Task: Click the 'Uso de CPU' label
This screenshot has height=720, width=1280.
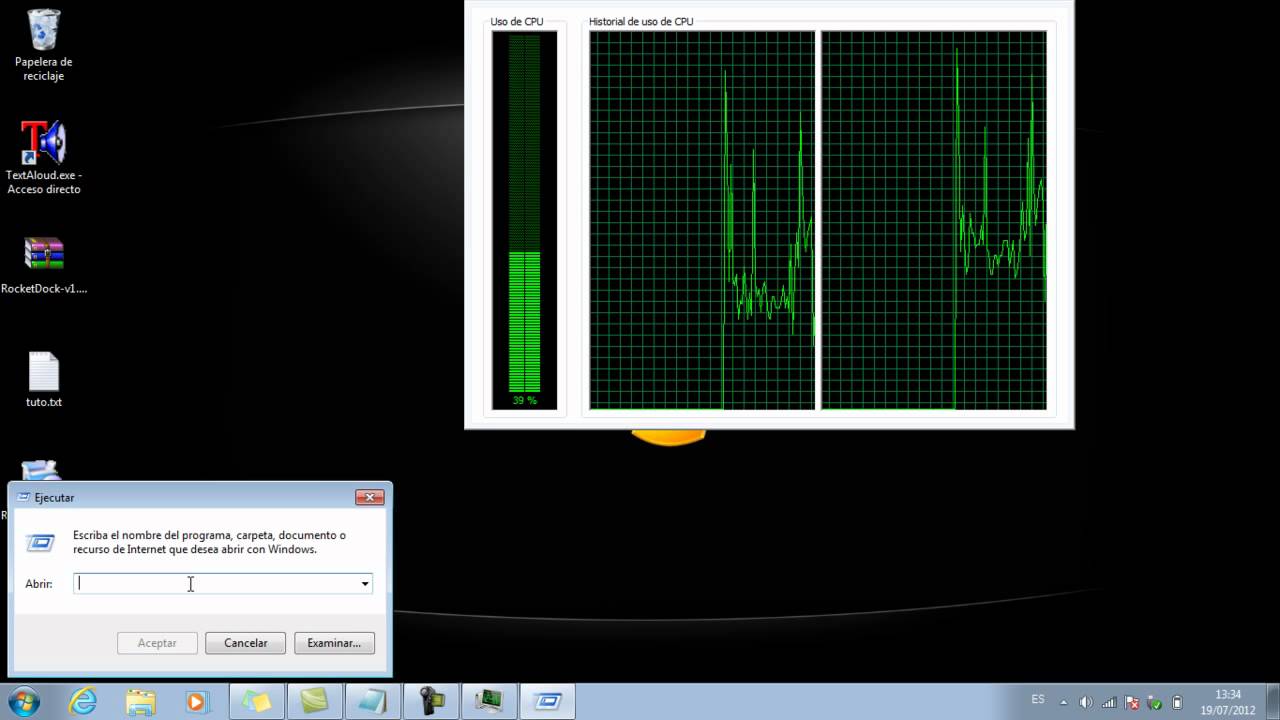Action: (517, 21)
